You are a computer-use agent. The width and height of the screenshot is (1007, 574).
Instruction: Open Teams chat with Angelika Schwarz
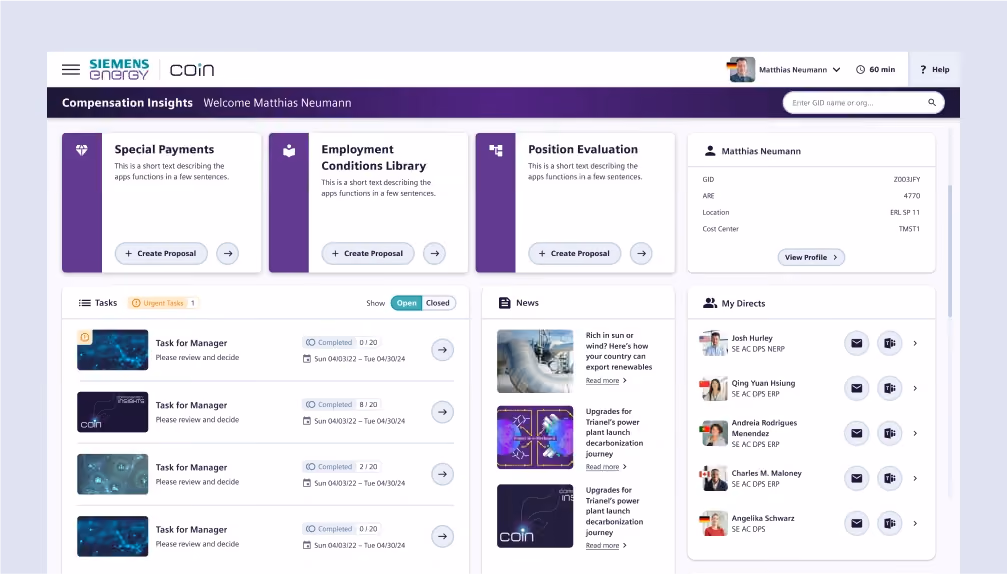889,523
